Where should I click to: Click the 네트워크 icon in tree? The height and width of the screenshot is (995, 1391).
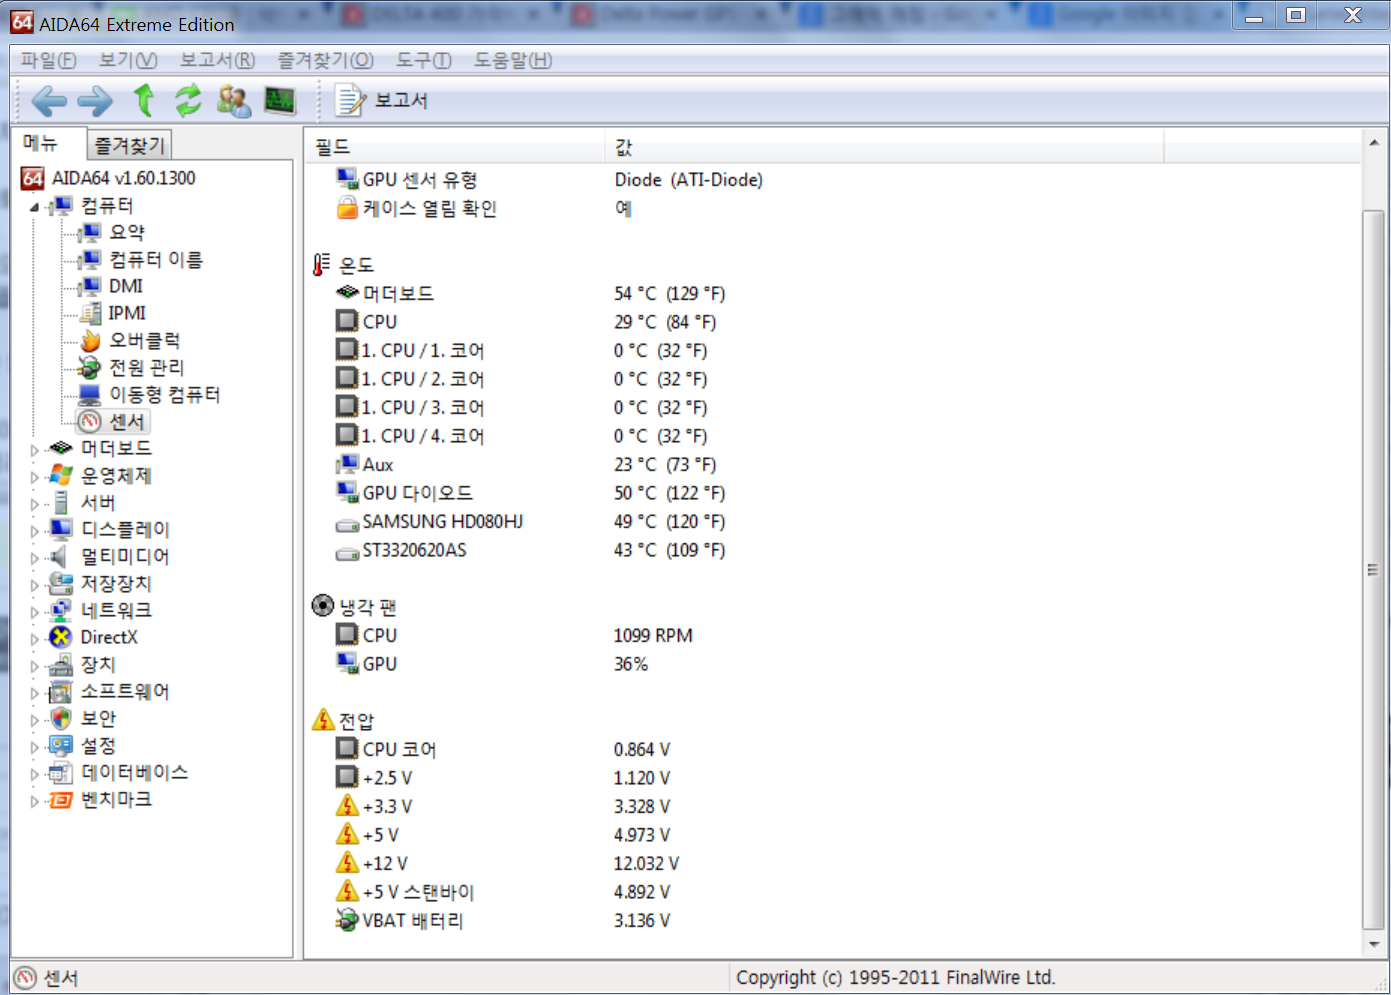(61, 610)
